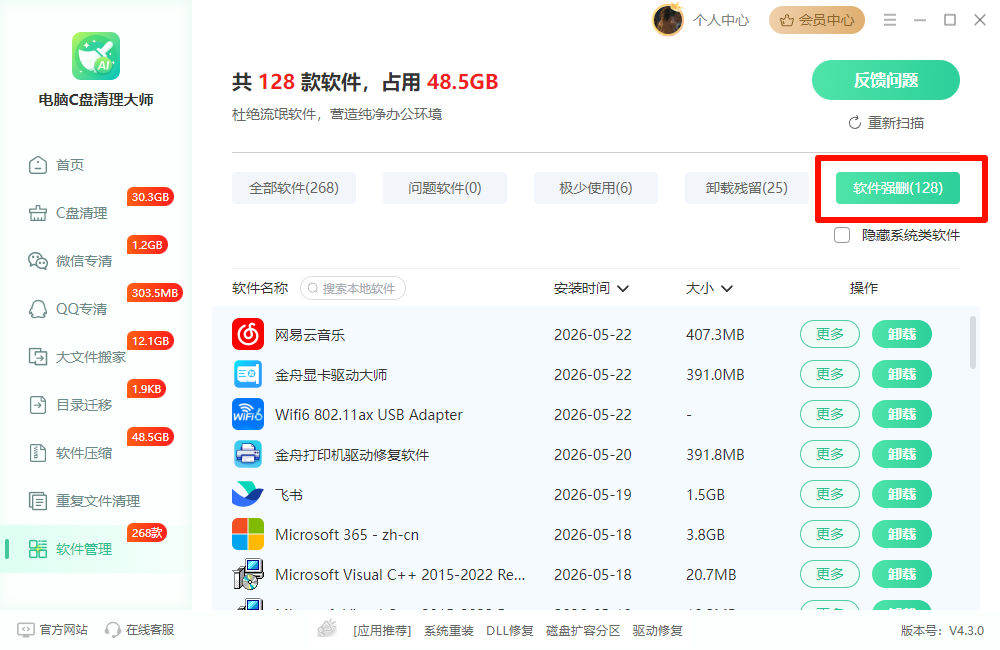Open the 磁盘扩容分区 link in the footer
Screen dimensions: 1000x650
(x=583, y=631)
